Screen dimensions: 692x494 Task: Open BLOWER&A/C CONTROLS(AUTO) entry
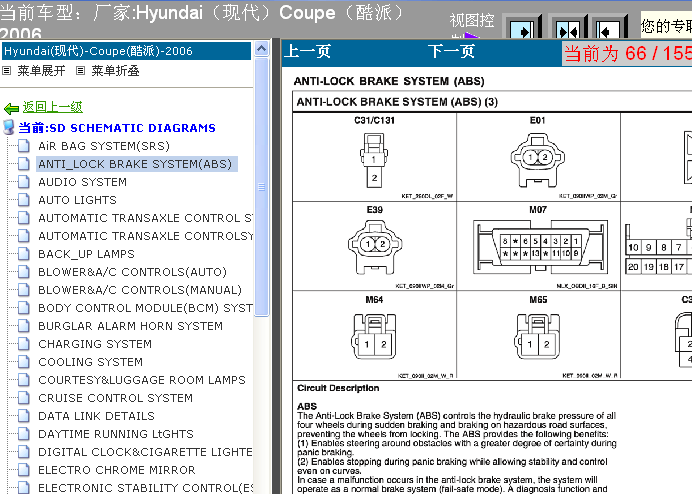(x=132, y=272)
